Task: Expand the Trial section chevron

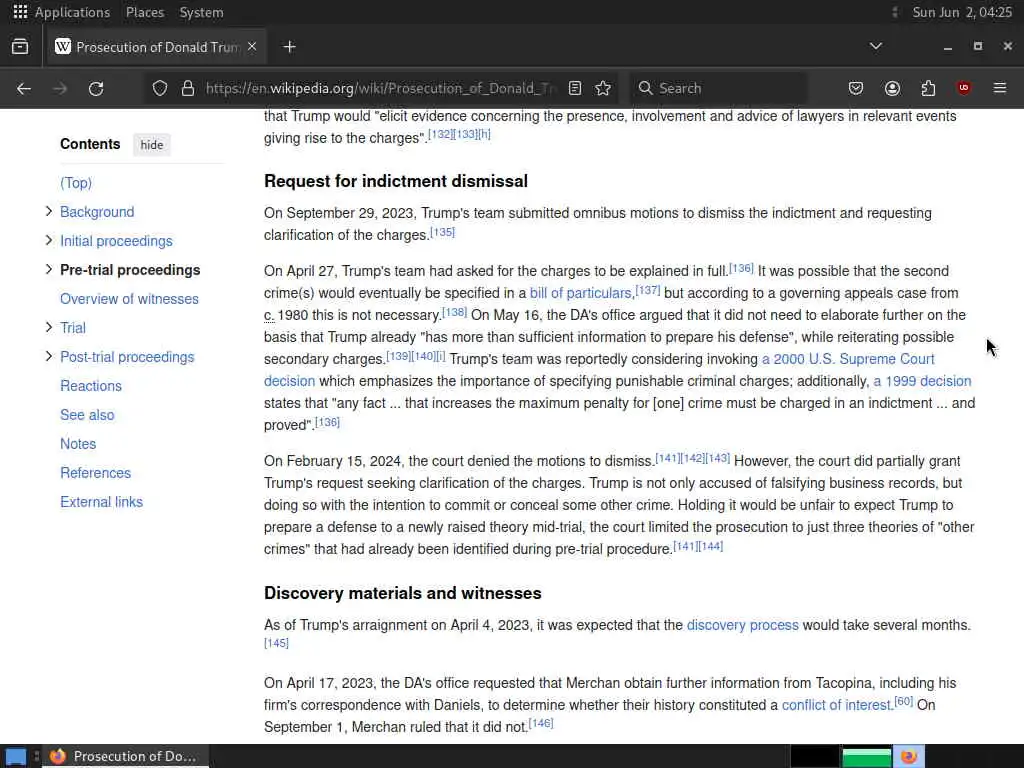Action: 48,327
